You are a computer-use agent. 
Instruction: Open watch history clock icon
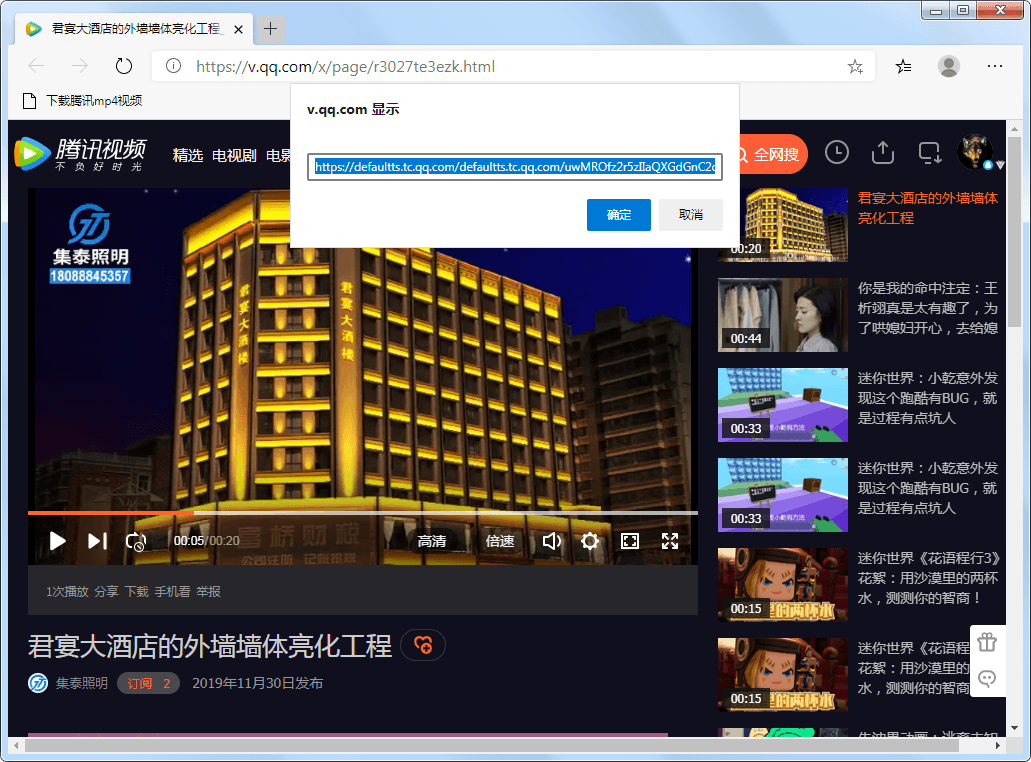point(836,153)
